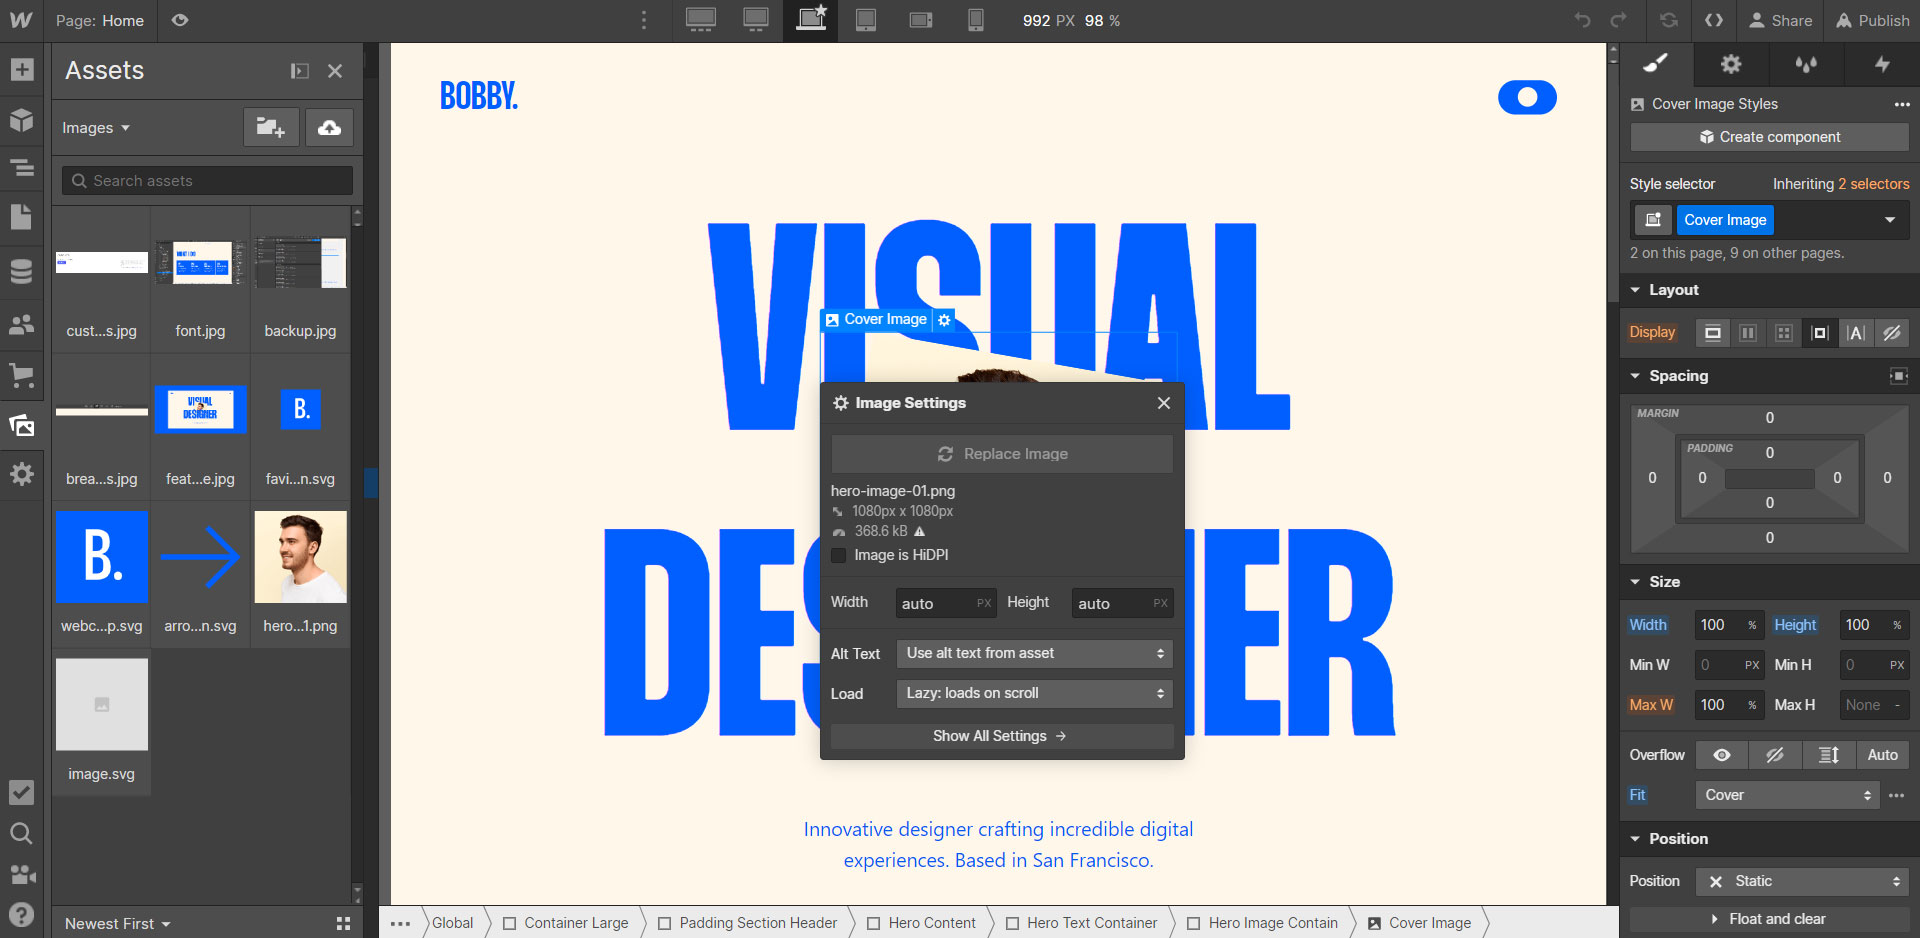The image size is (1920, 938).
Task: Open the Ecommerce panel
Action: click(x=22, y=376)
